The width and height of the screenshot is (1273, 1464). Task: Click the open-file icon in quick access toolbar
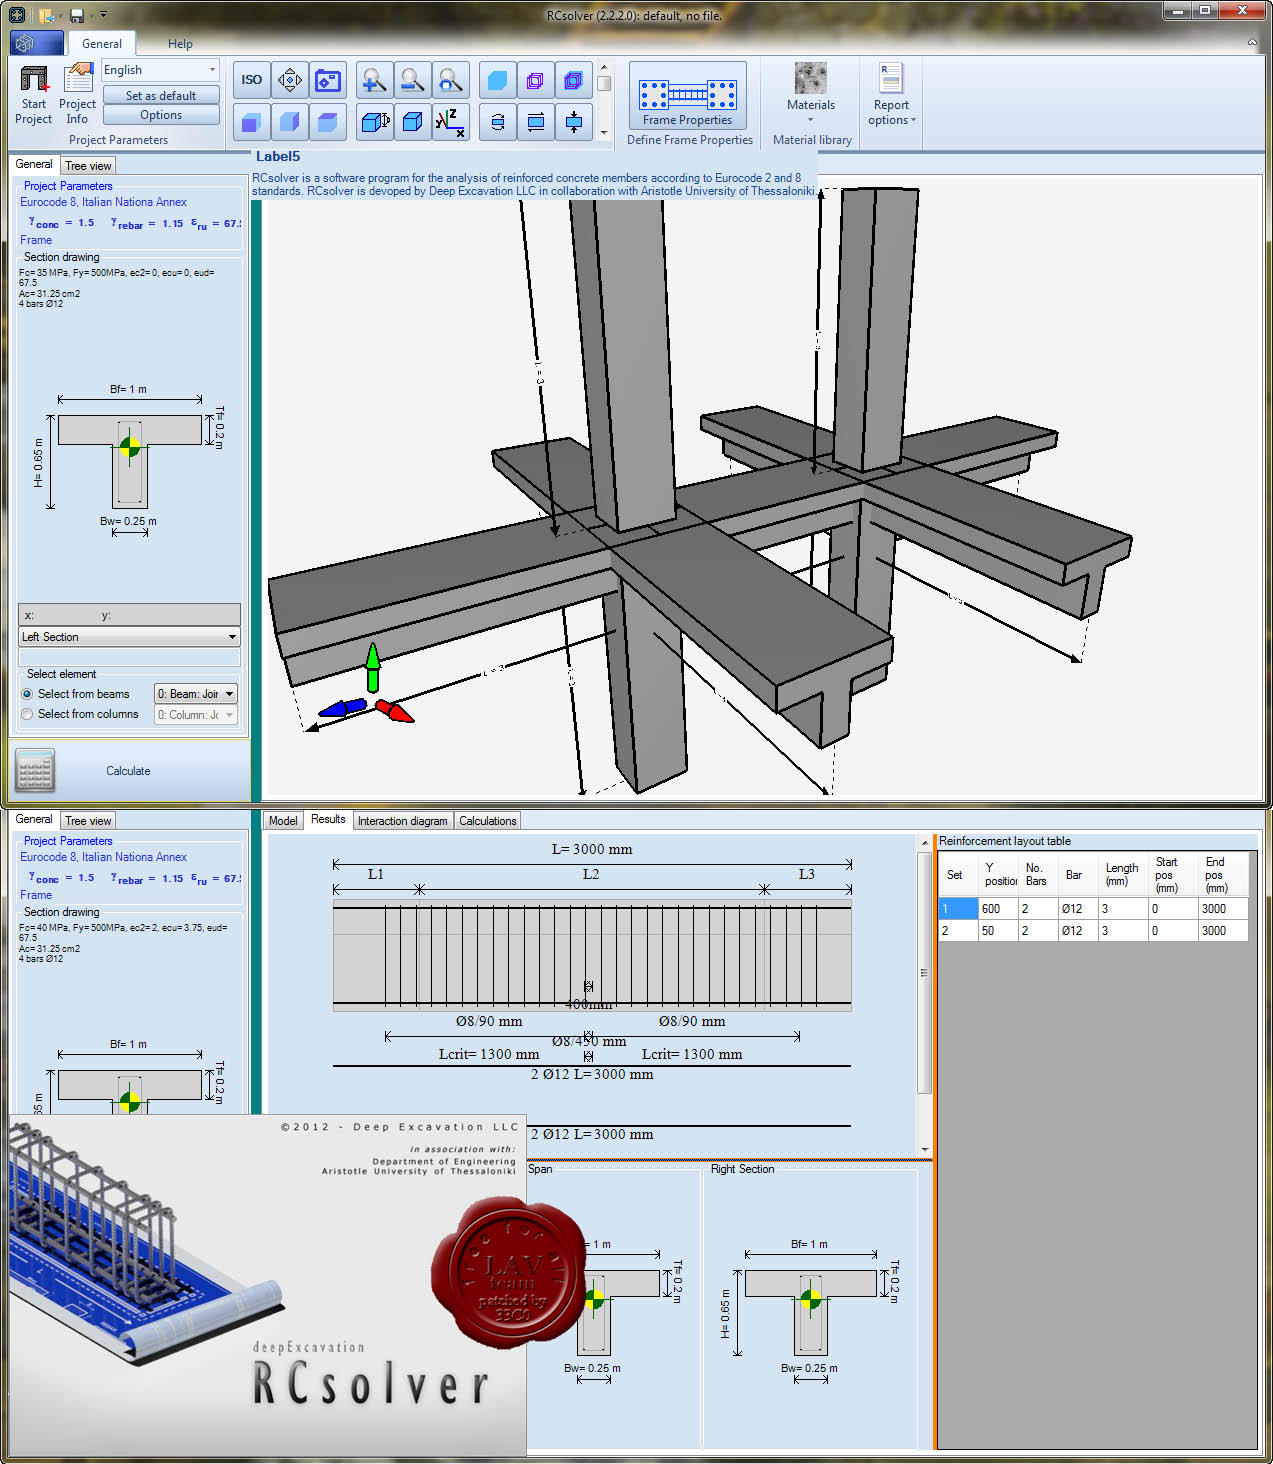[x=48, y=15]
